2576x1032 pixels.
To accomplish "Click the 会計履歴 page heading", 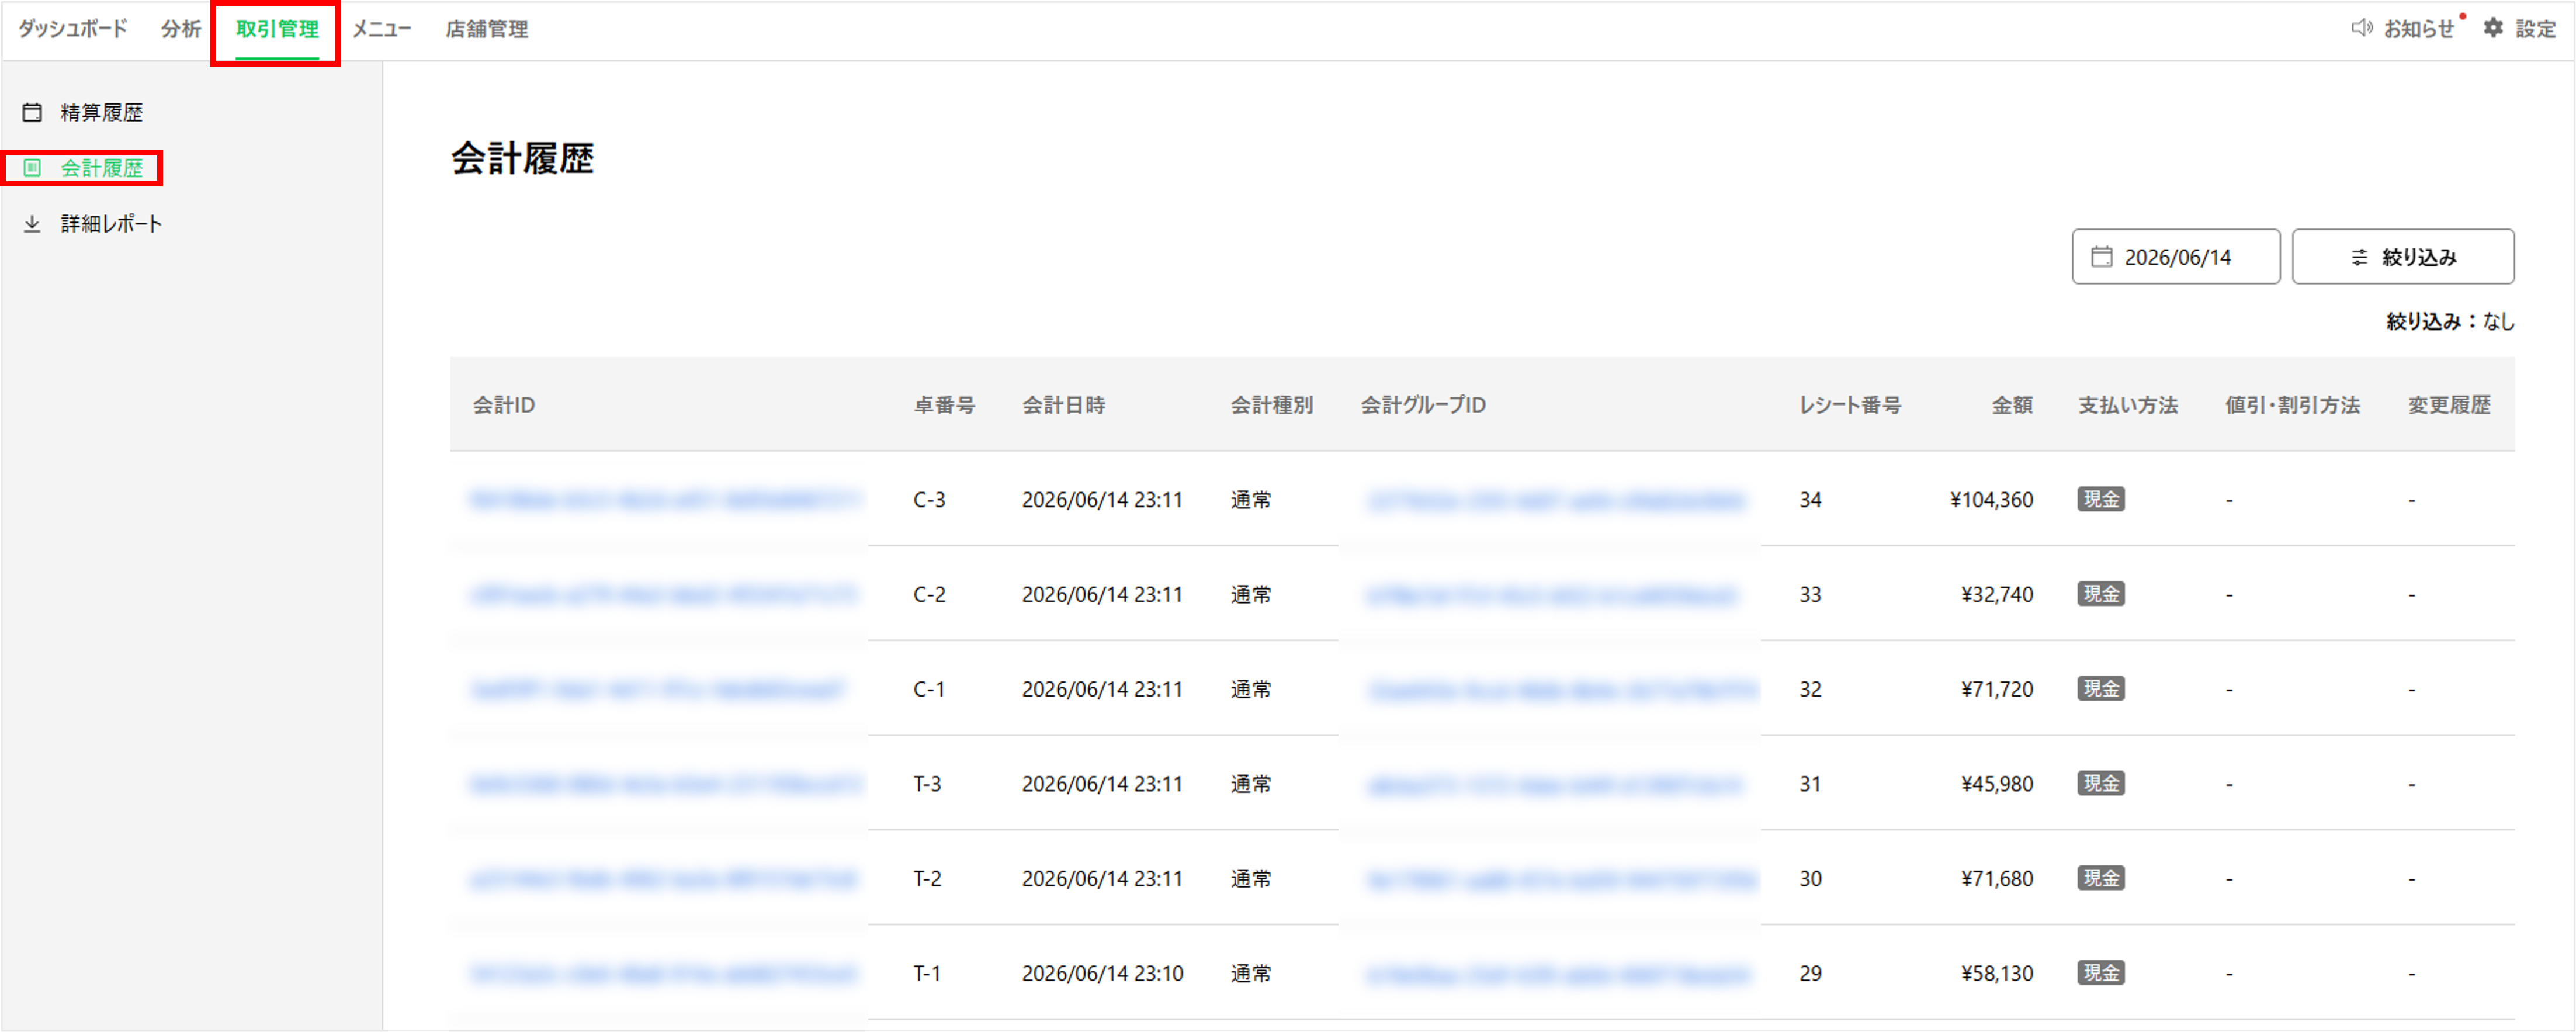I will [522, 158].
